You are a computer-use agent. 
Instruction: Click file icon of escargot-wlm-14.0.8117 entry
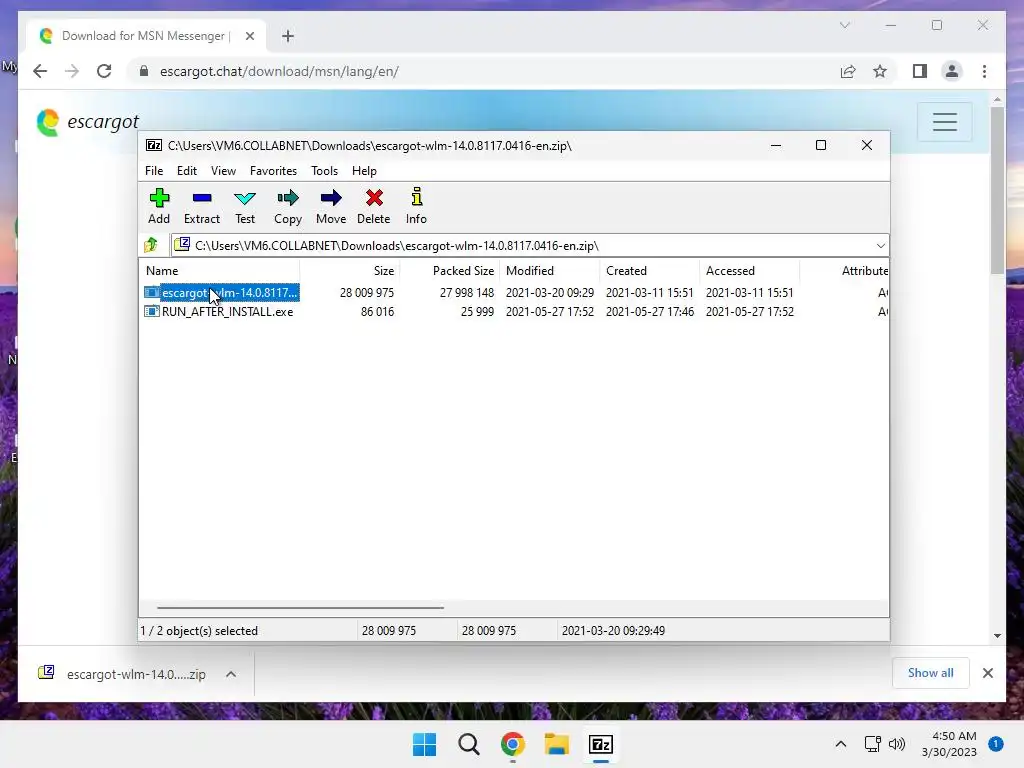click(x=152, y=293)
